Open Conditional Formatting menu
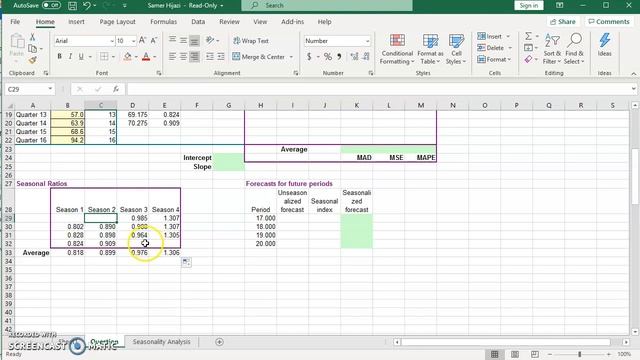This screenshot has height=360, width=640. (397, 49)
